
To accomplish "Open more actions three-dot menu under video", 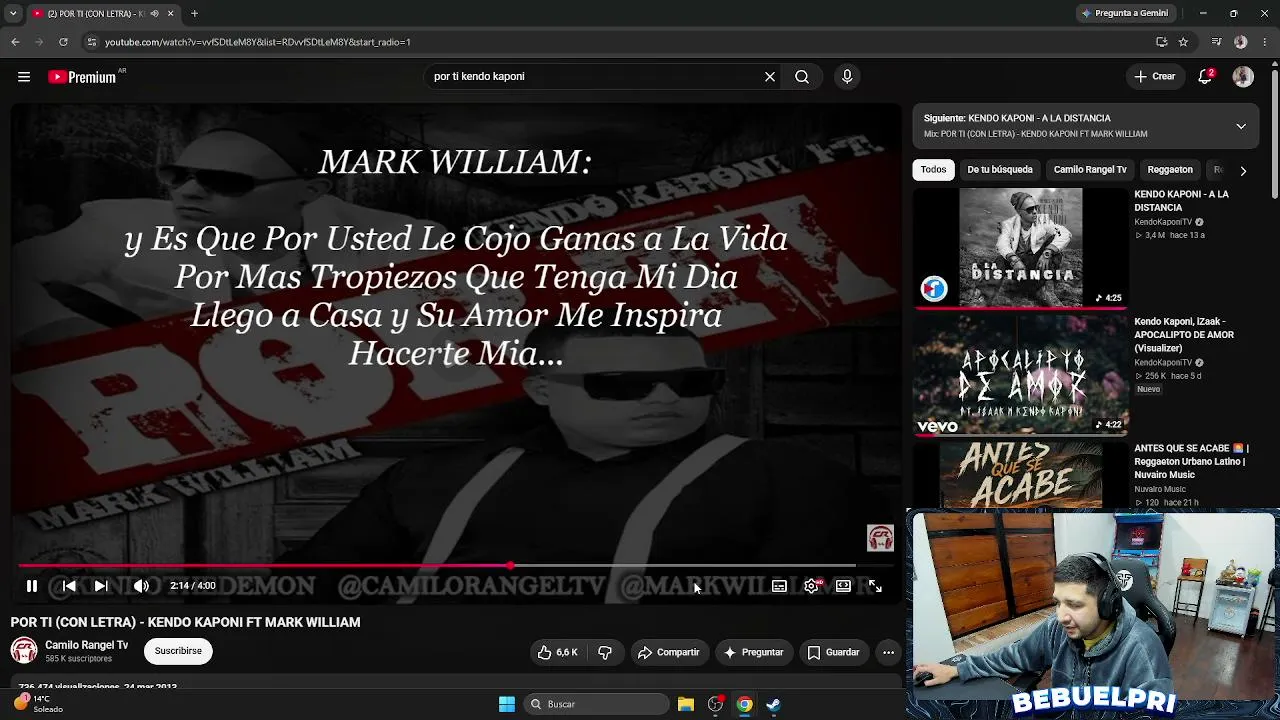I will tap(888, 652).
